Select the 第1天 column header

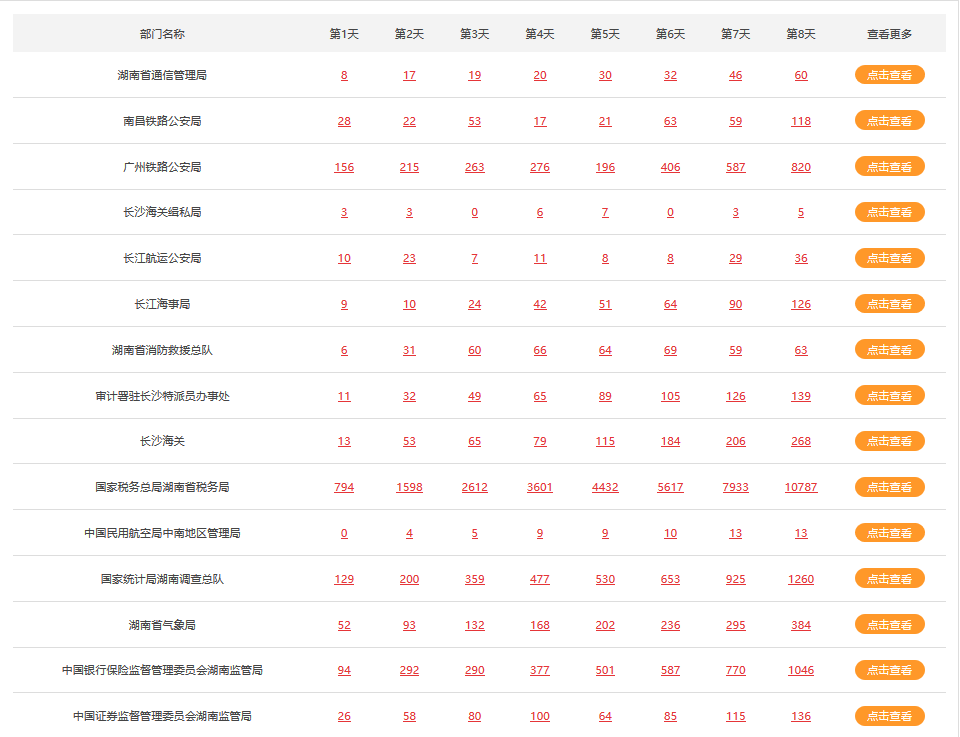tap(344, 34)
